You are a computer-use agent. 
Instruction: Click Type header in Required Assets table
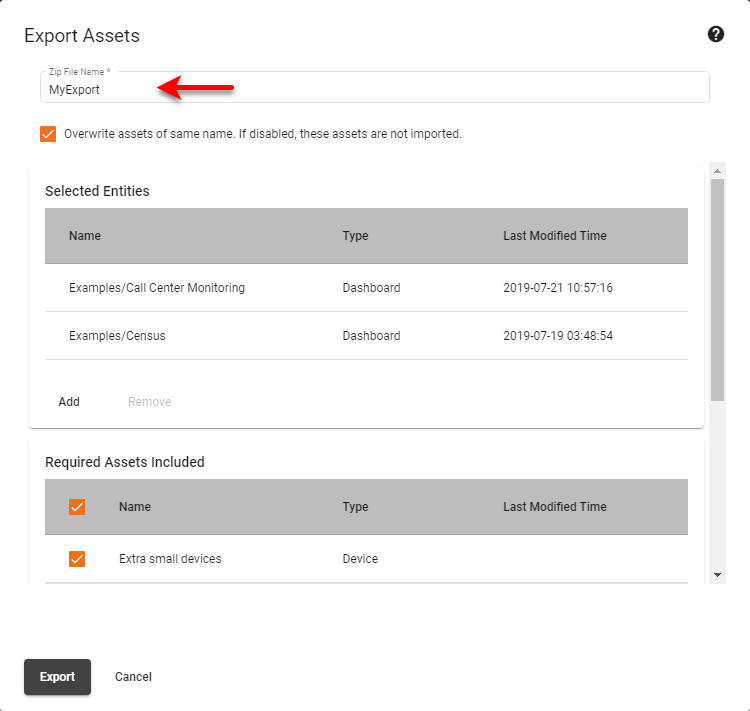(x=355, y=507)
